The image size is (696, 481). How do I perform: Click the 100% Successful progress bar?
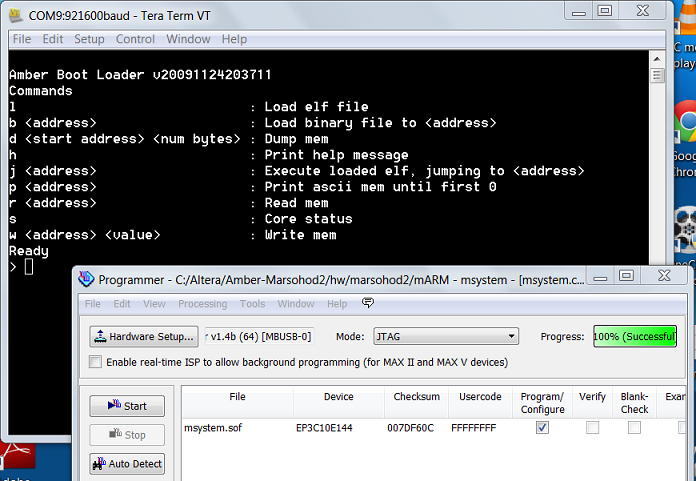[x=635, y=336]
